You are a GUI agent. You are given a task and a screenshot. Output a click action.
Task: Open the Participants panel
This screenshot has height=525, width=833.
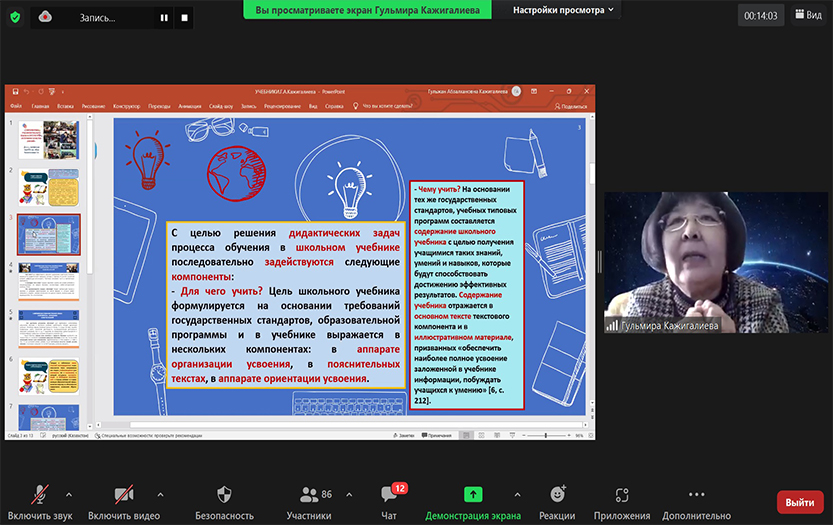[309, 502]
